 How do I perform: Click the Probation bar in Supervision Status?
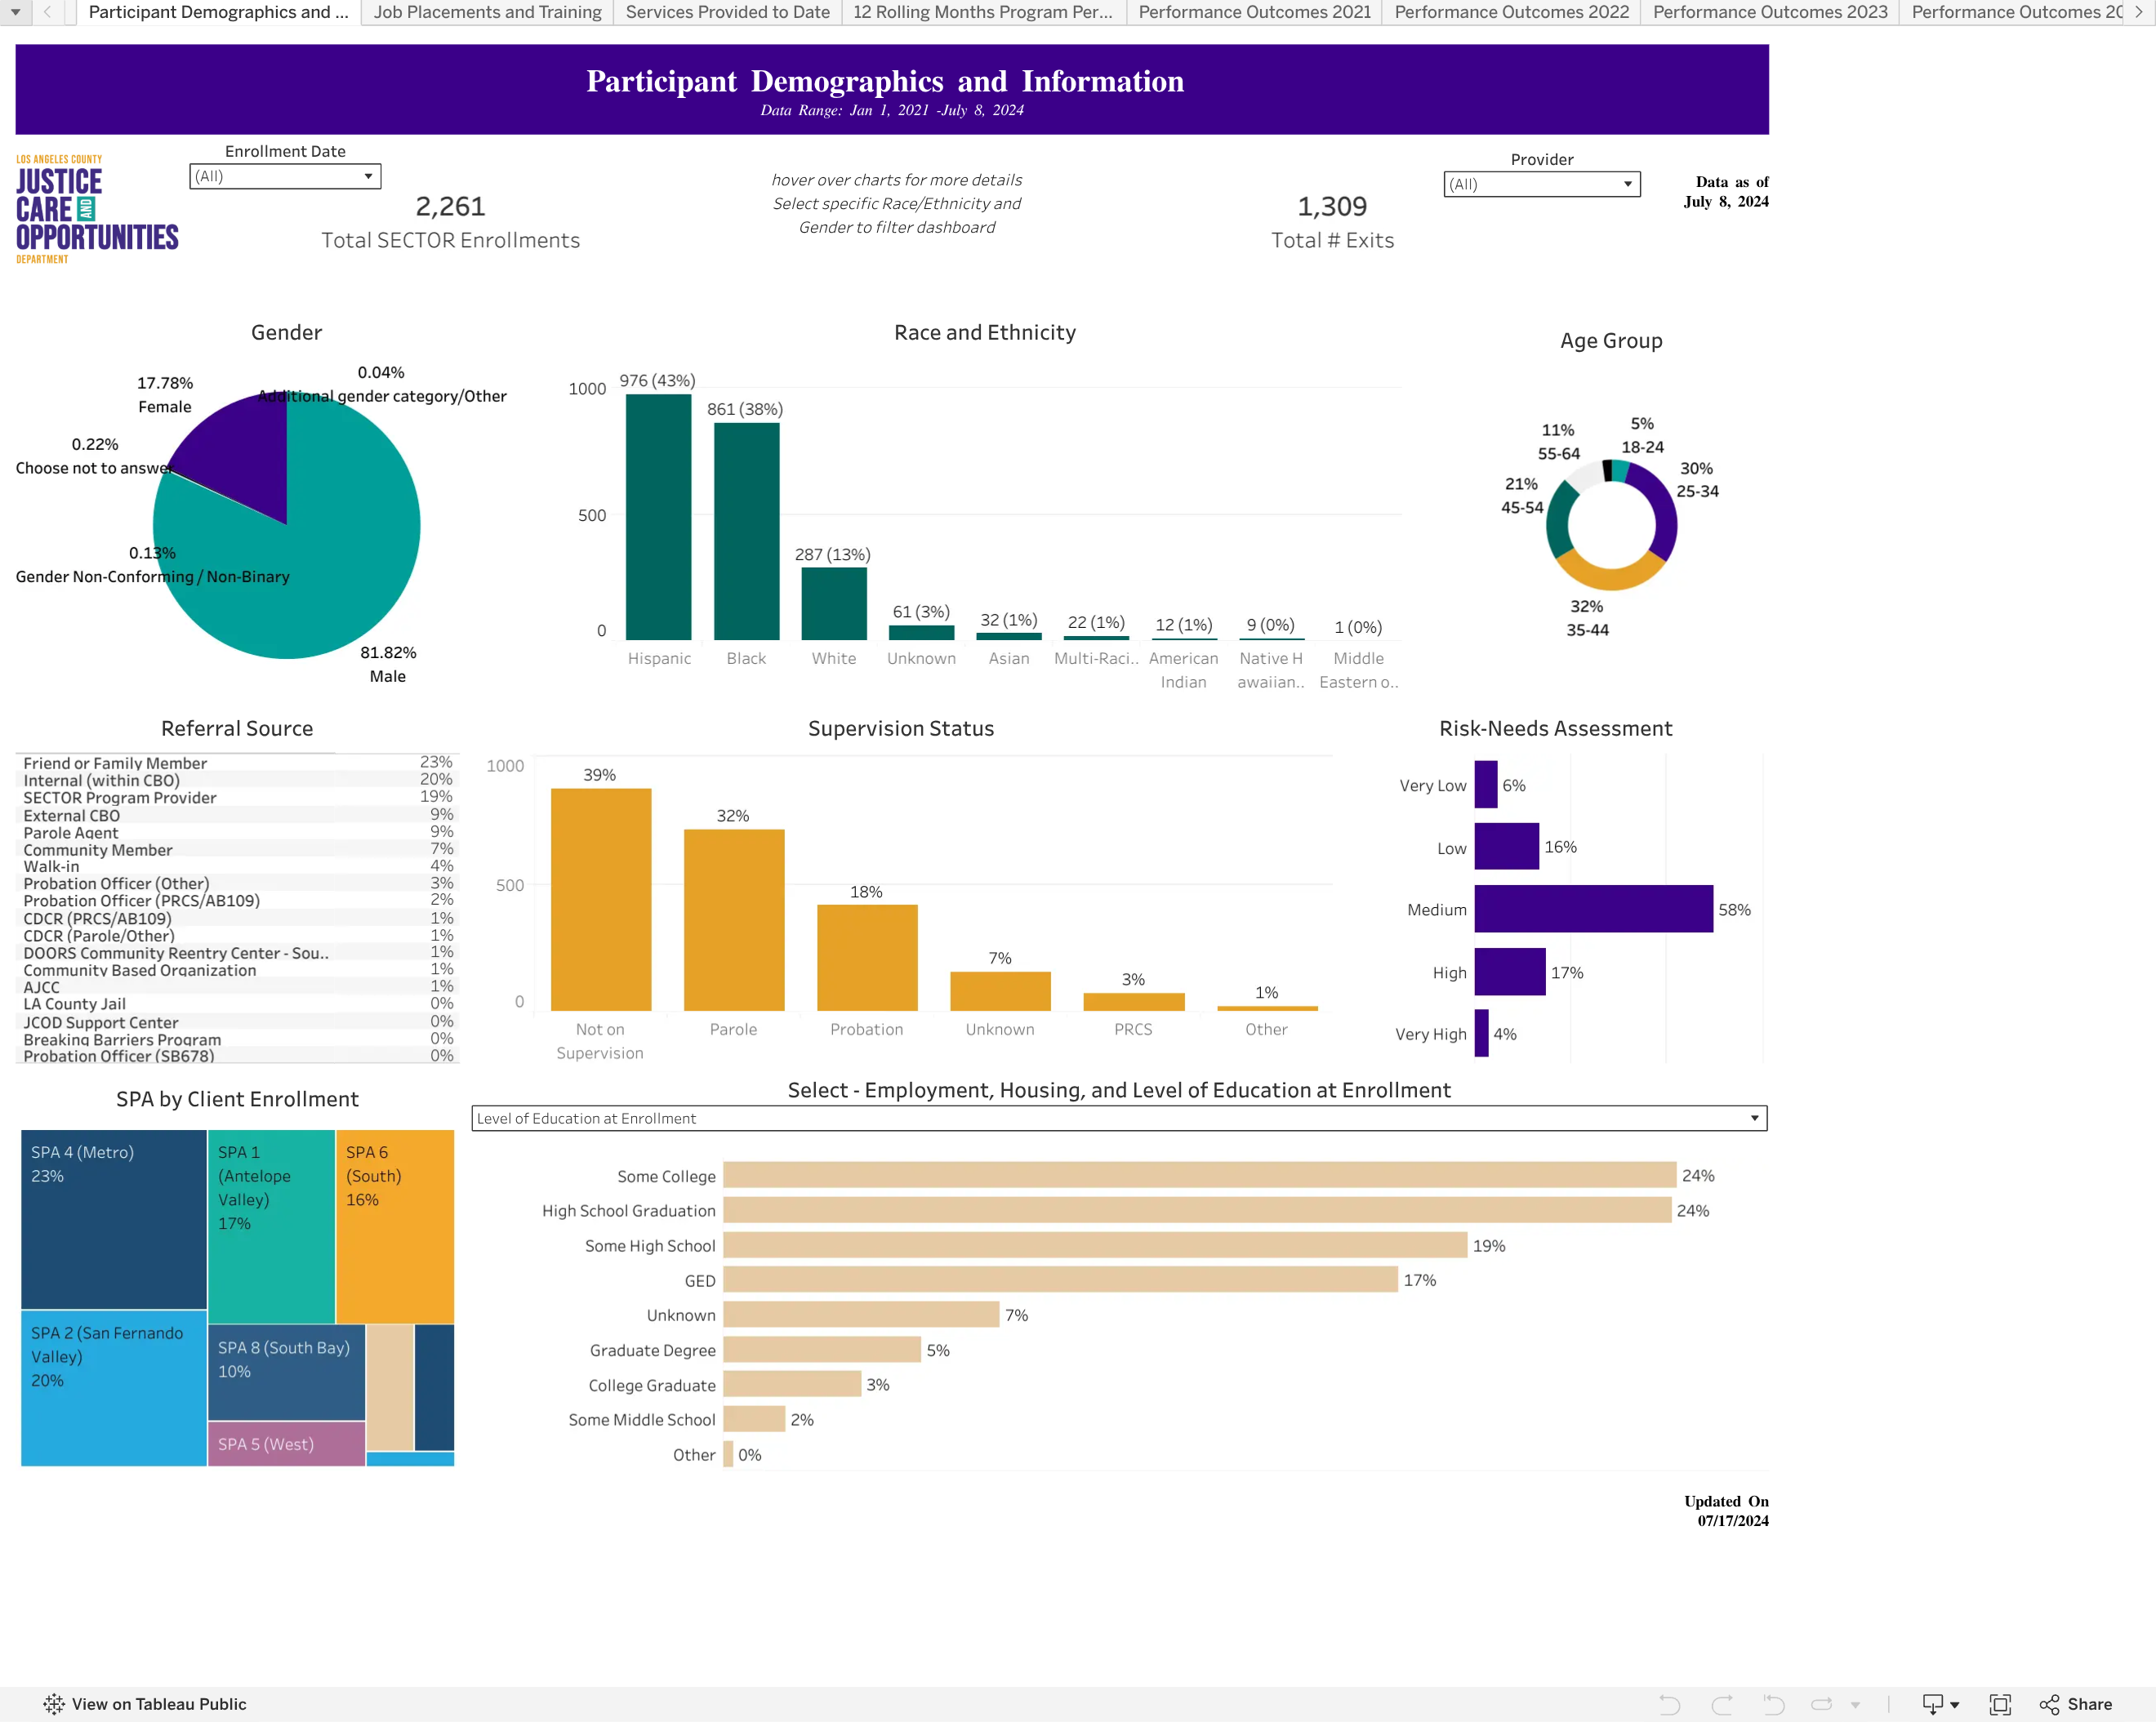coord(867,958)
